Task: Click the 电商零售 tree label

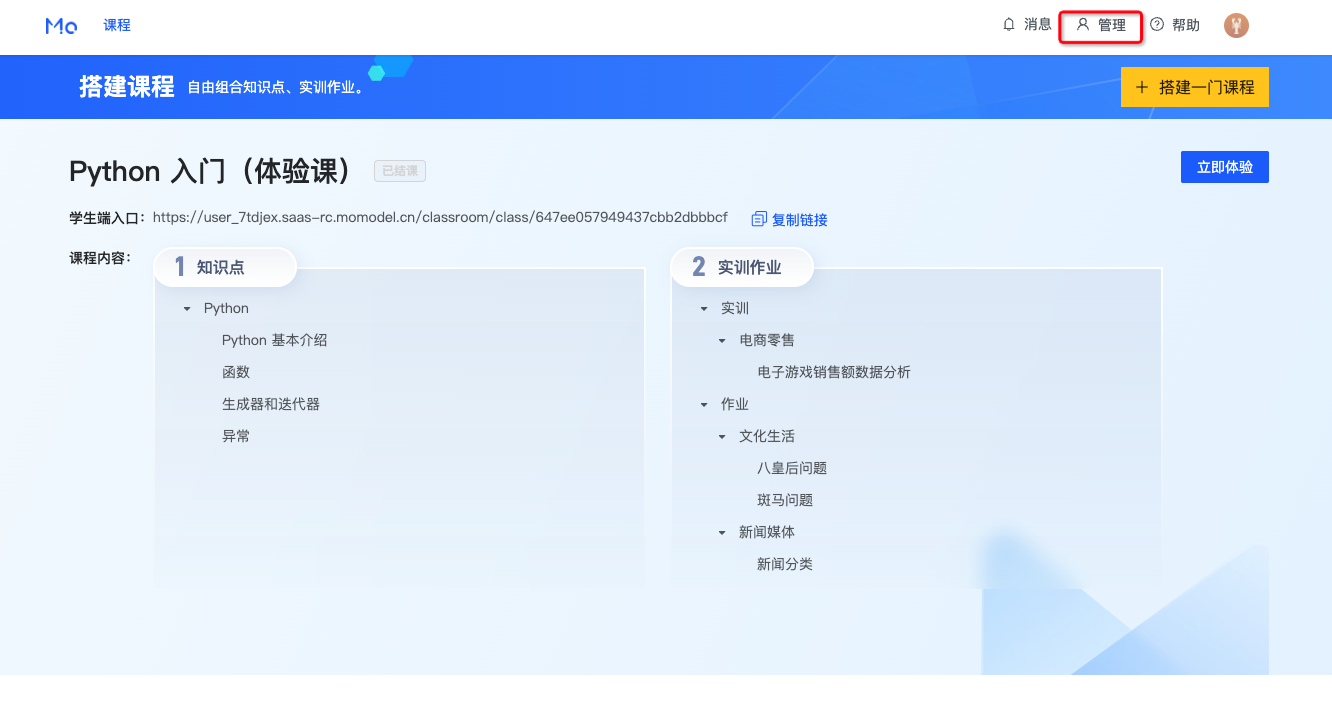Action: (767, 340)
